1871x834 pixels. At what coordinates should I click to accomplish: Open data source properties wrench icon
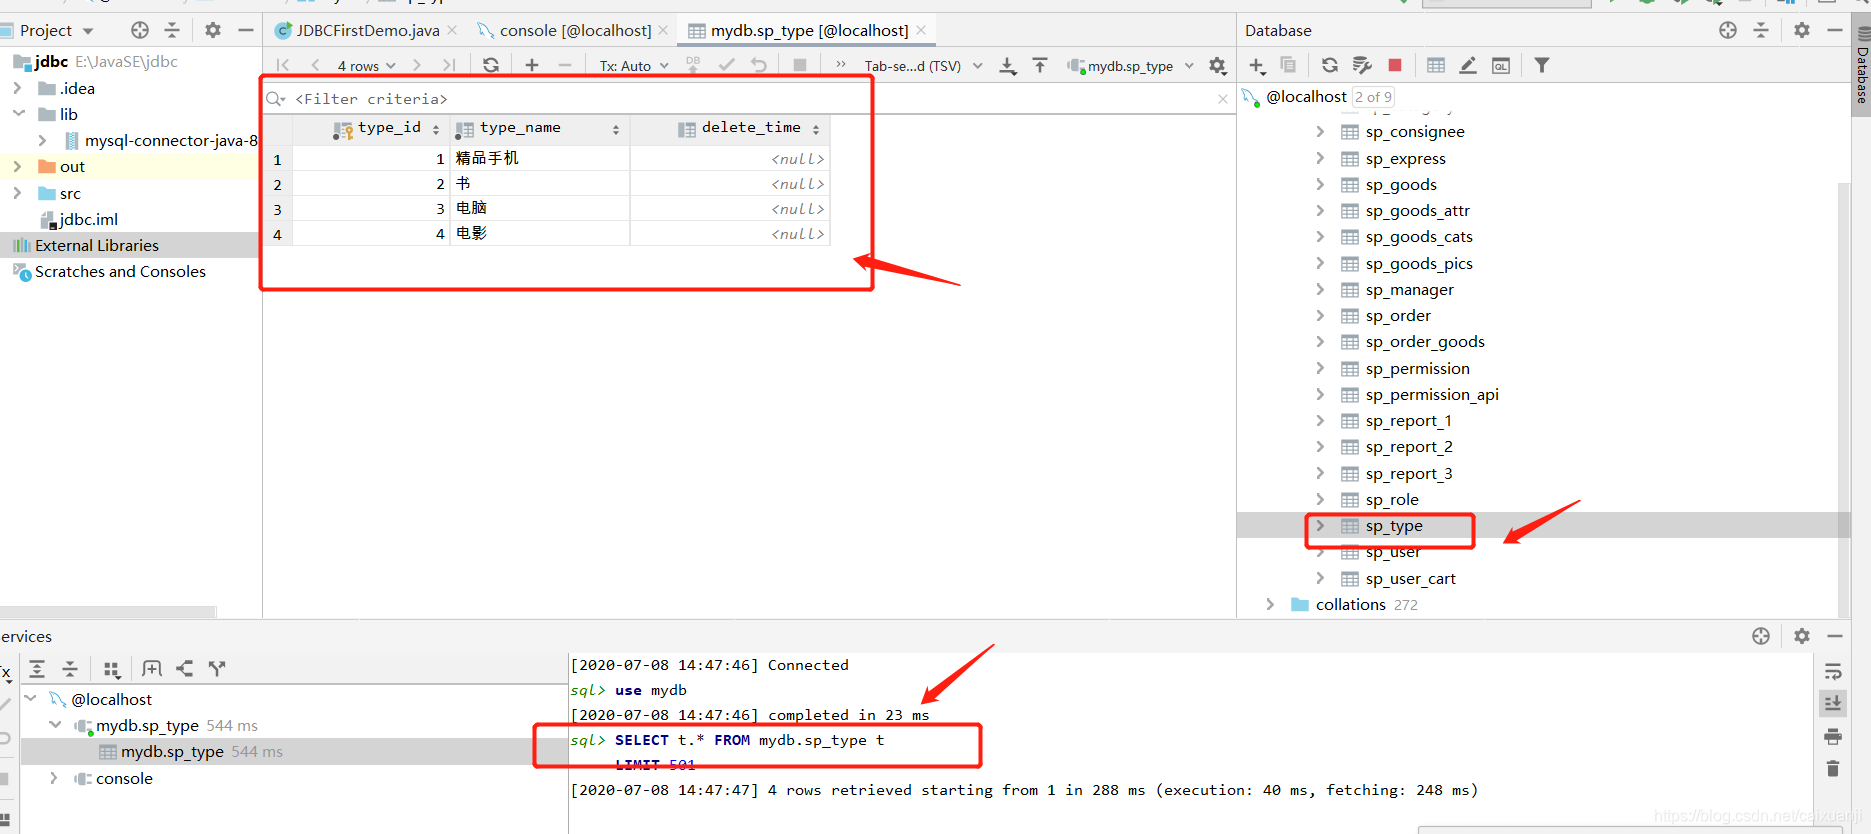click(x=1362, y=65)
